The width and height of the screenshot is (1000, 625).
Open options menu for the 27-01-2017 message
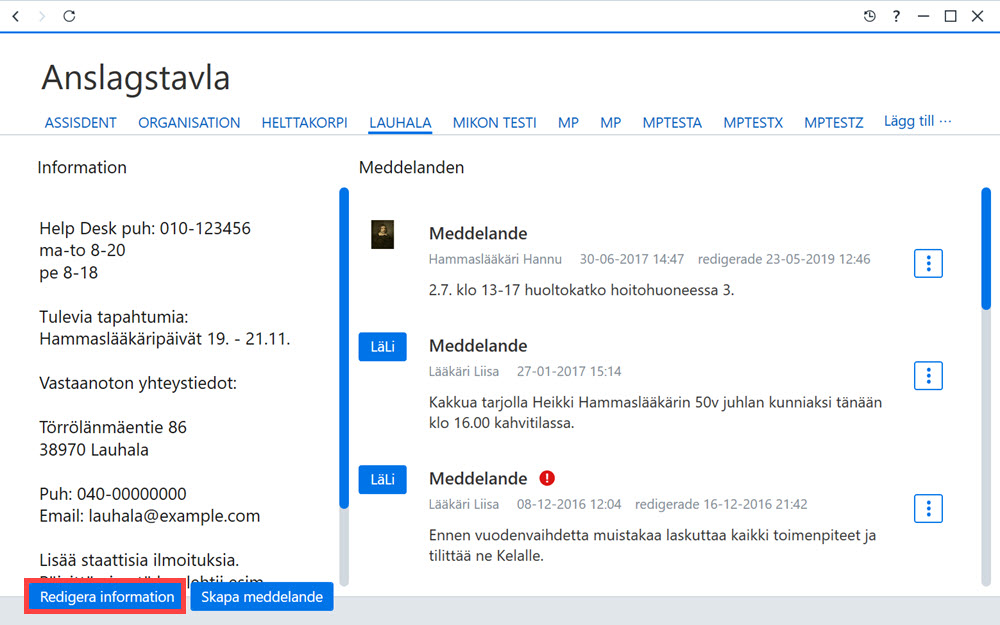[928, 376]
